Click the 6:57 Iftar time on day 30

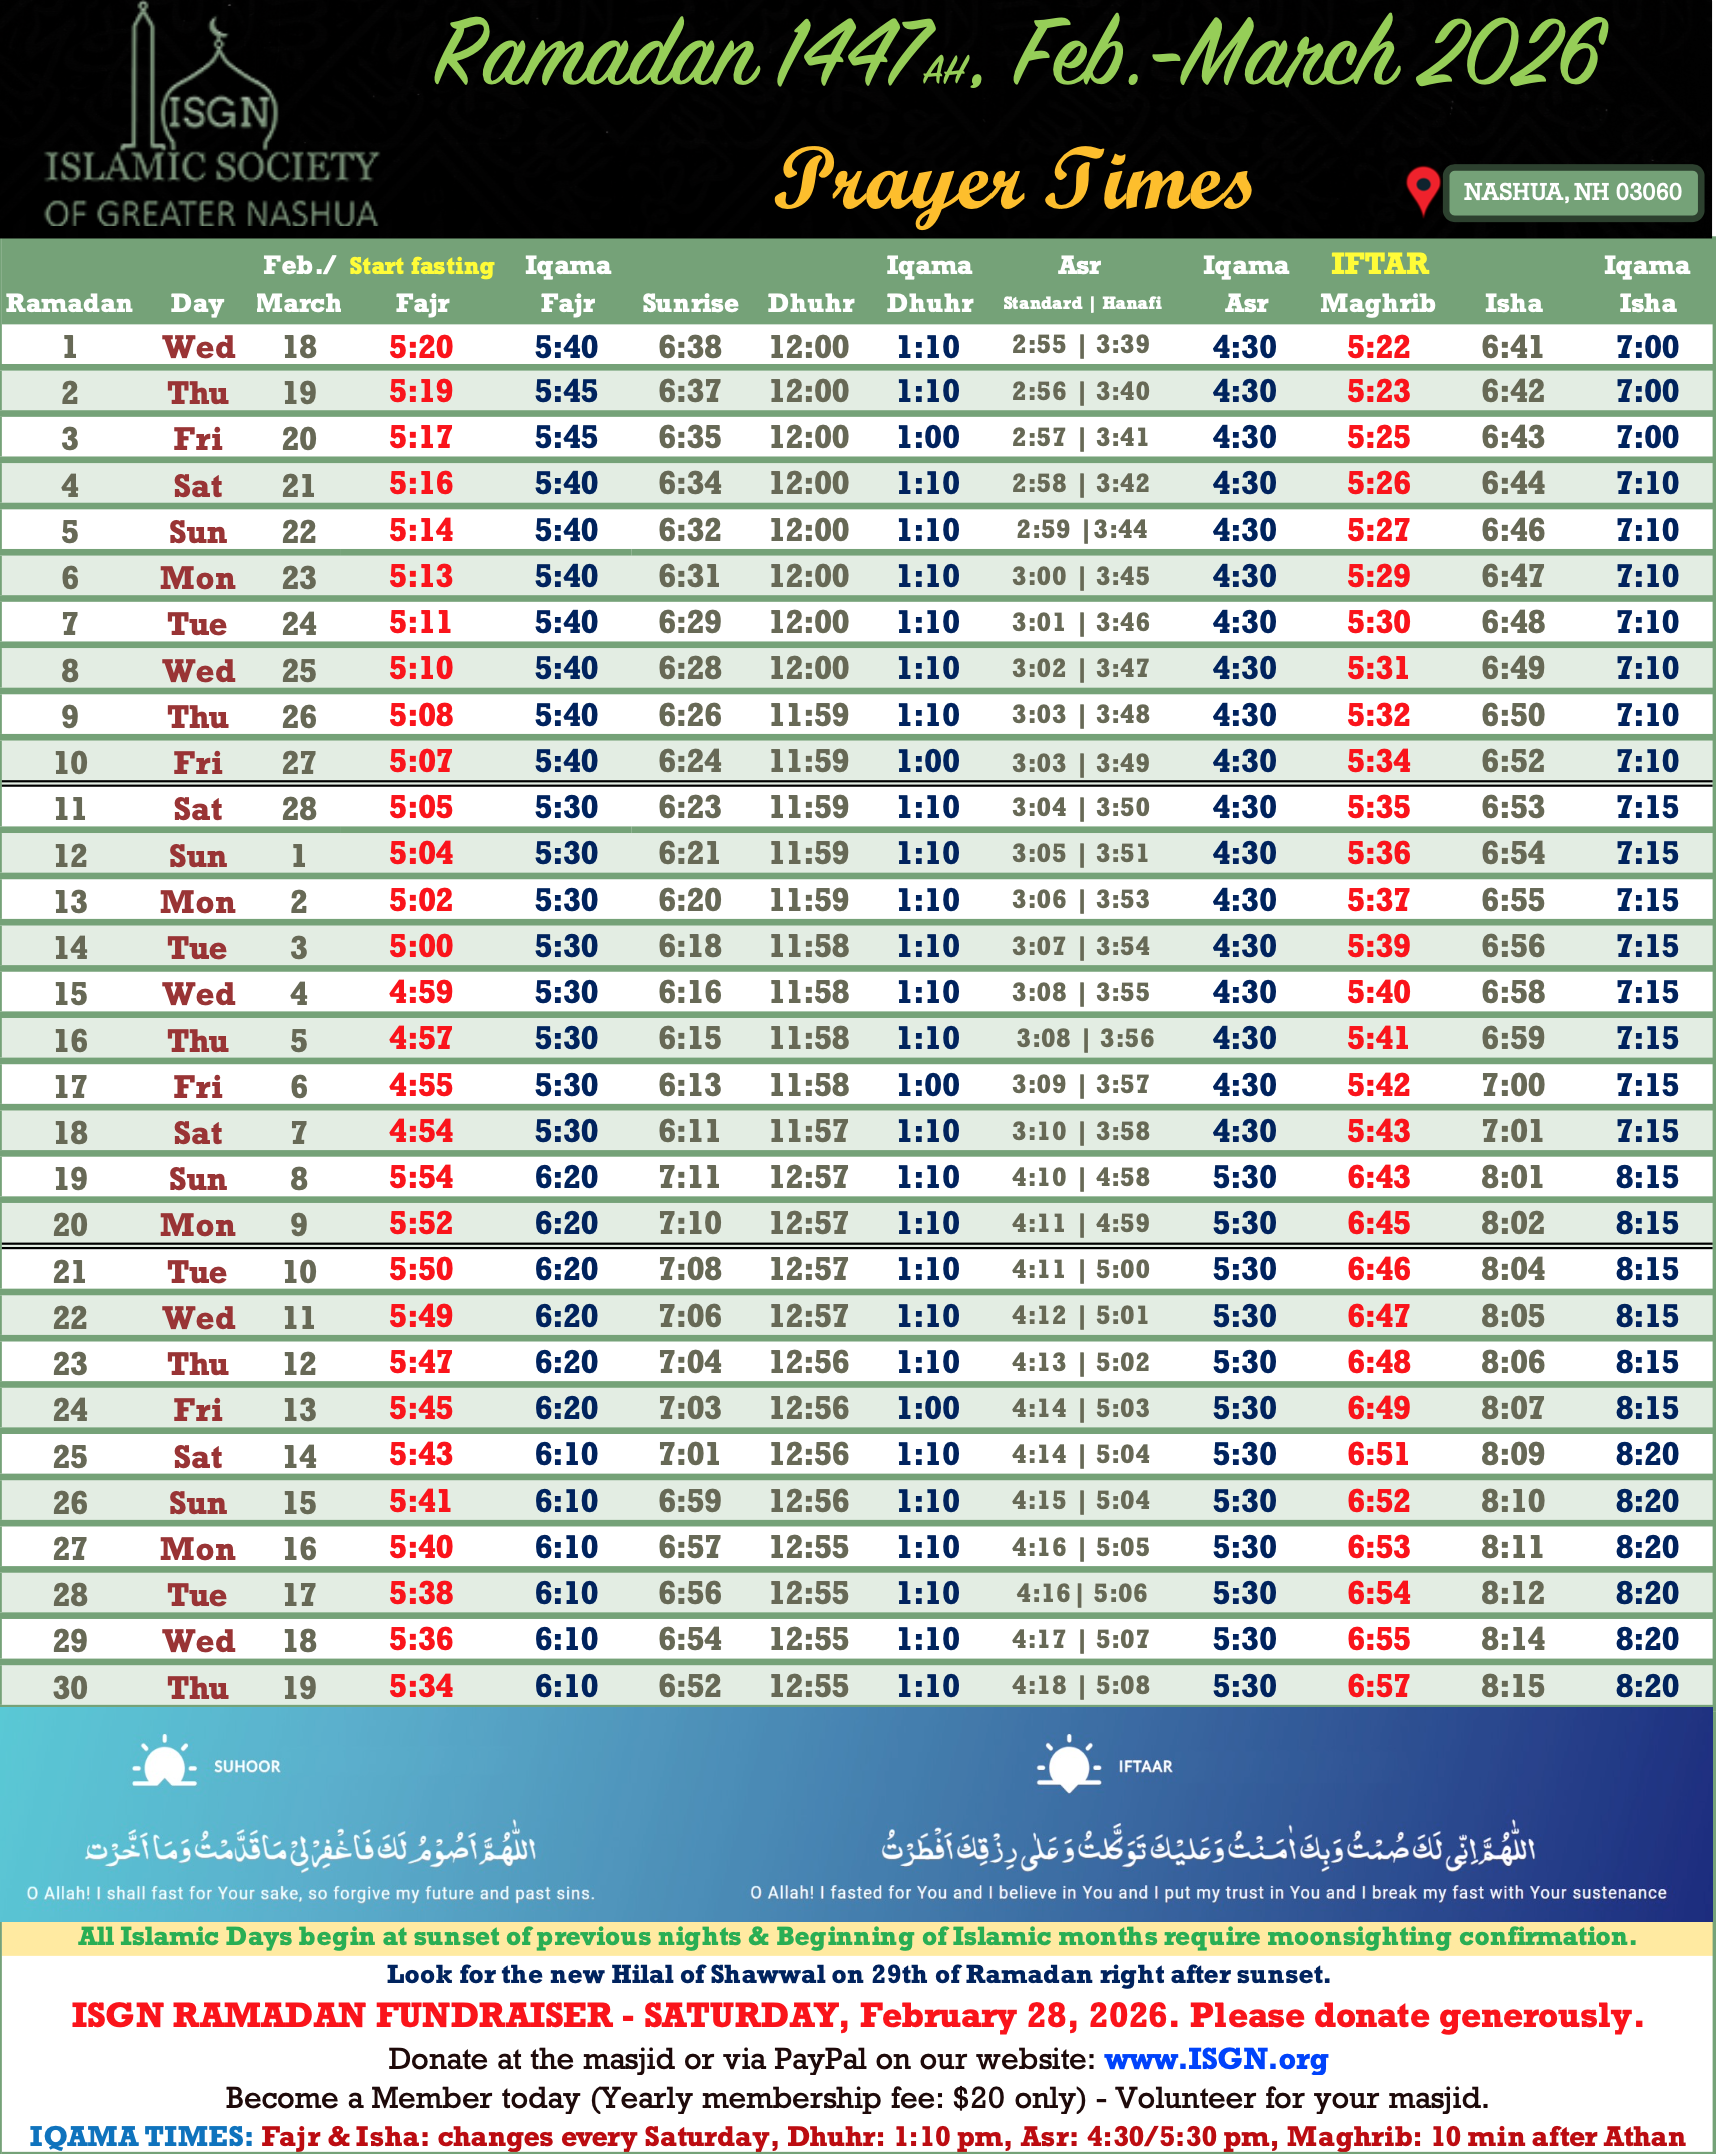coord(1378,1686)
